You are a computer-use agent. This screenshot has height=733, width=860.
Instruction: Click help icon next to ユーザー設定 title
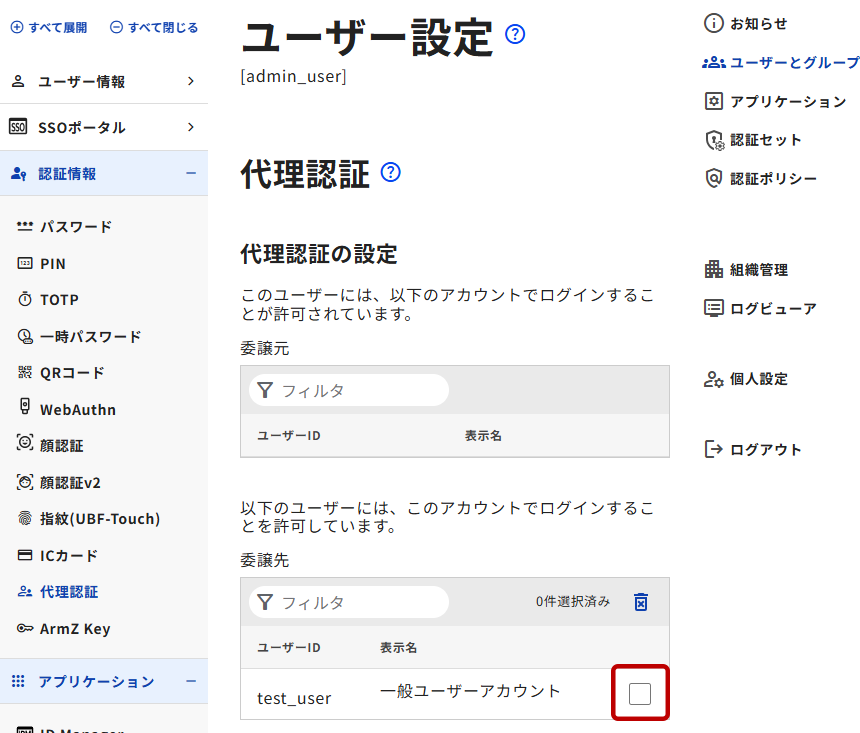click(515, 35)
